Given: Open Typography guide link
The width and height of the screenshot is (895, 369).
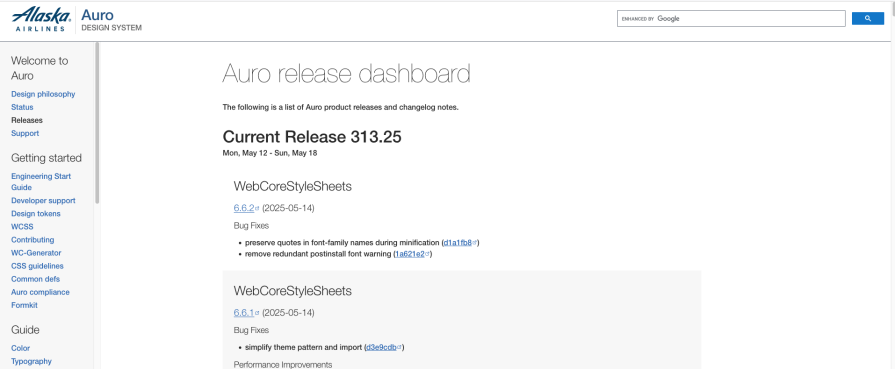Looking at the screenshot, I should [31, 362].
